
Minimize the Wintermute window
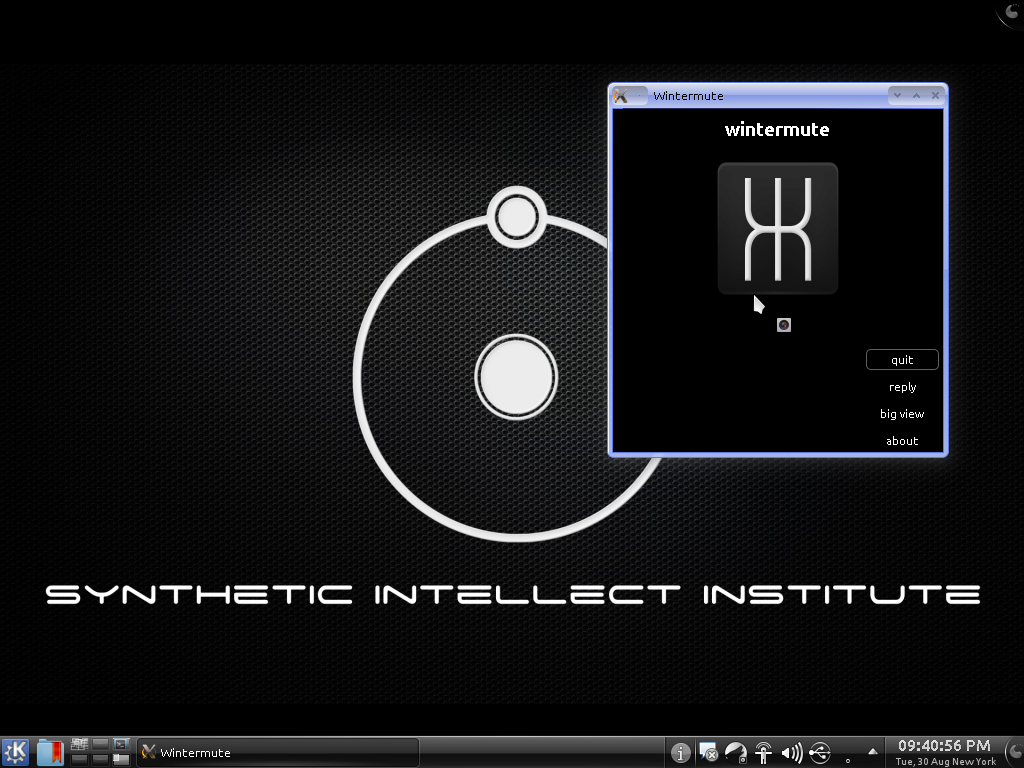tap(898, 96)
